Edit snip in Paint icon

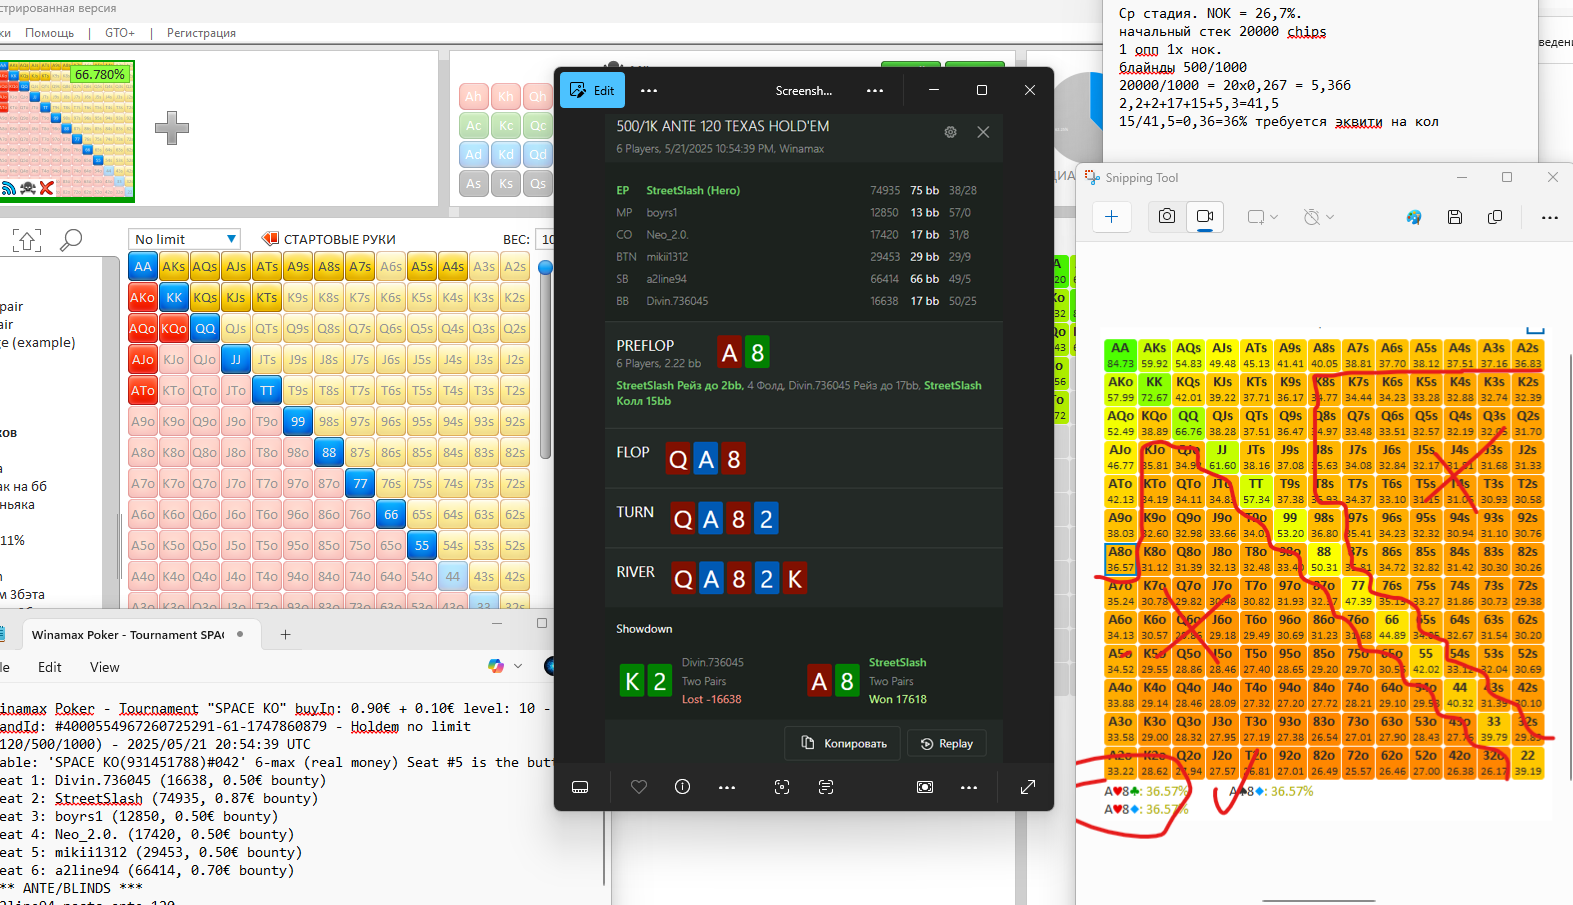pos(1414,217)
